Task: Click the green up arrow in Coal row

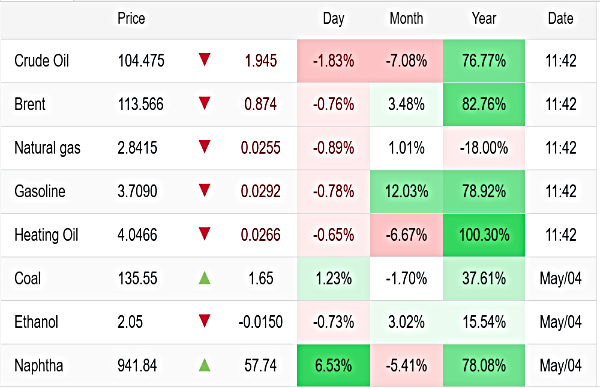Action: click(205, 277)
